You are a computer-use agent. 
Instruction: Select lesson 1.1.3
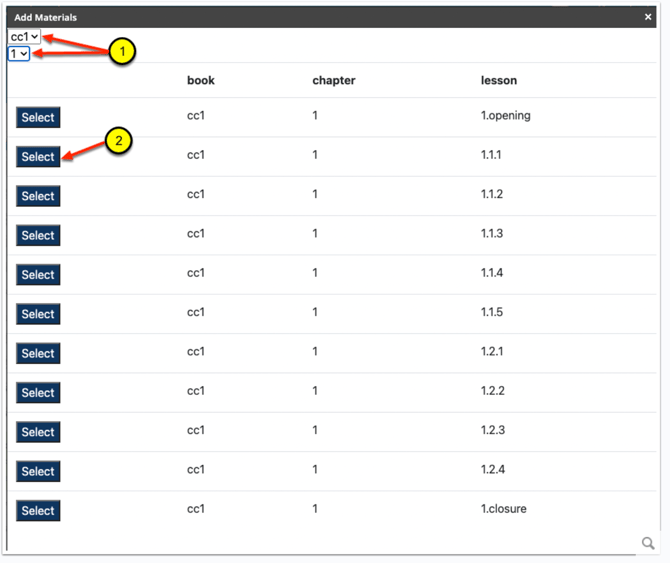tap(38, 235)
